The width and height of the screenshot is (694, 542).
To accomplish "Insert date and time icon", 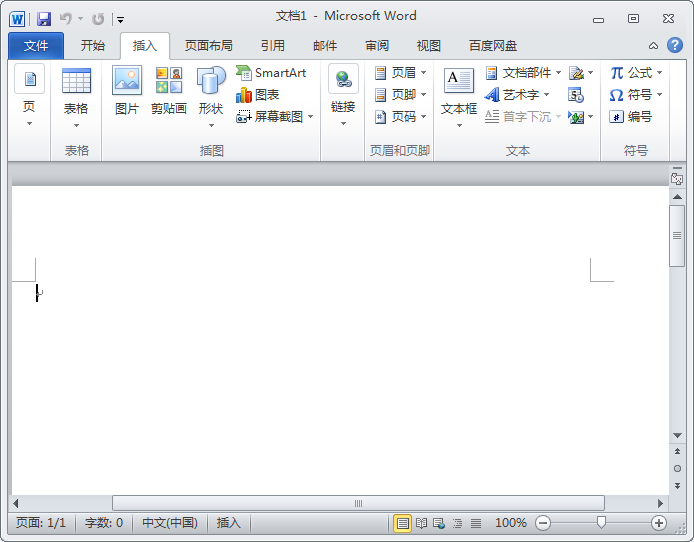I will (576, 95).
